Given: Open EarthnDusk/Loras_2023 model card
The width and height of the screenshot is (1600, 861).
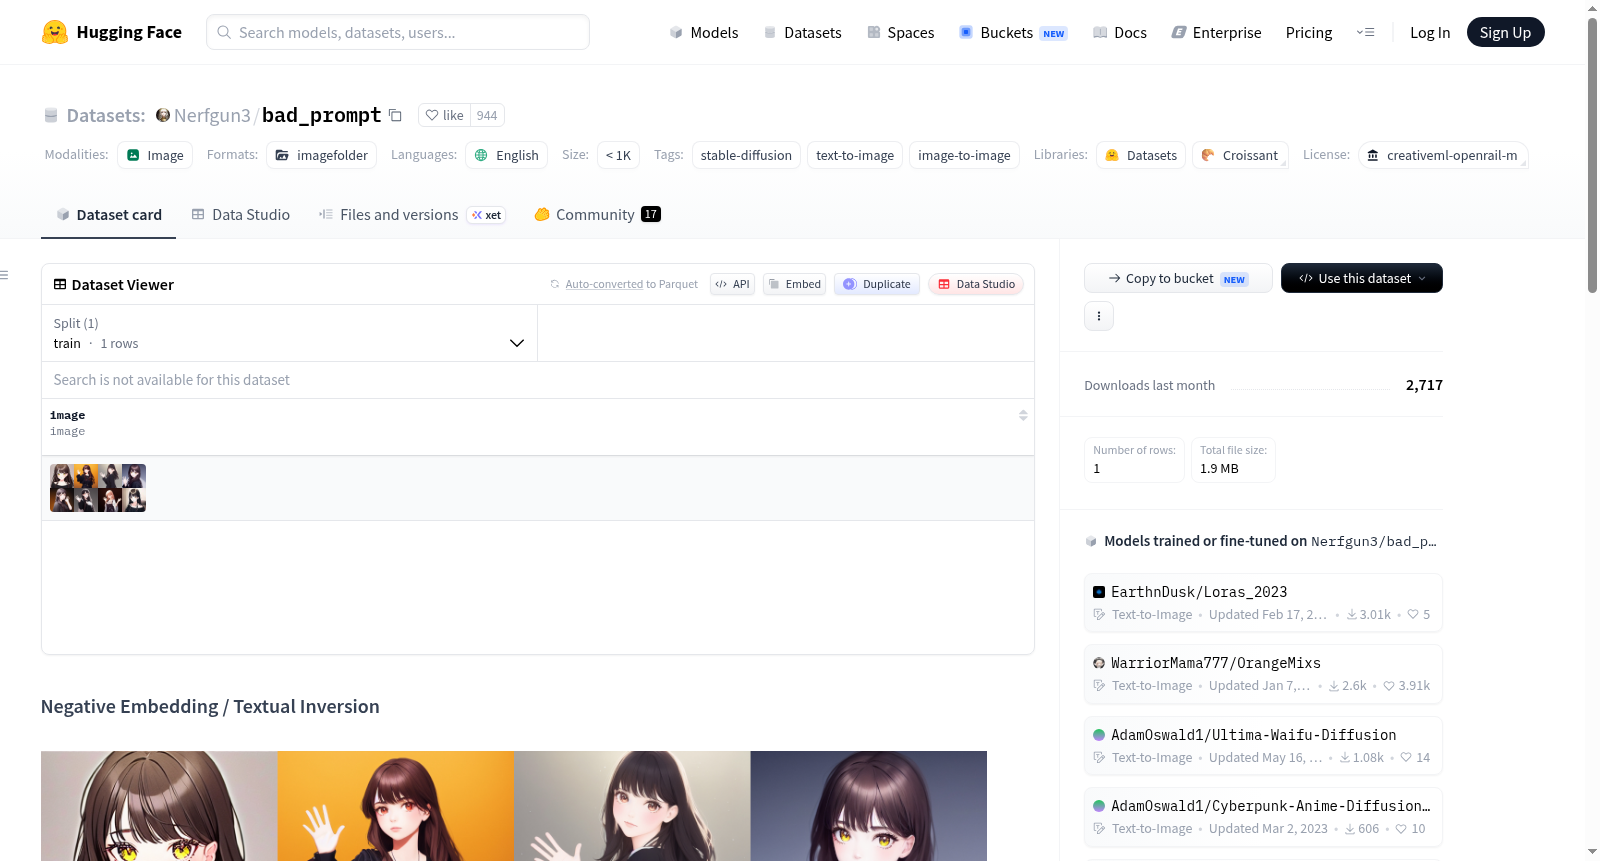Looking at the screenshot, I should pos(1263,603).
